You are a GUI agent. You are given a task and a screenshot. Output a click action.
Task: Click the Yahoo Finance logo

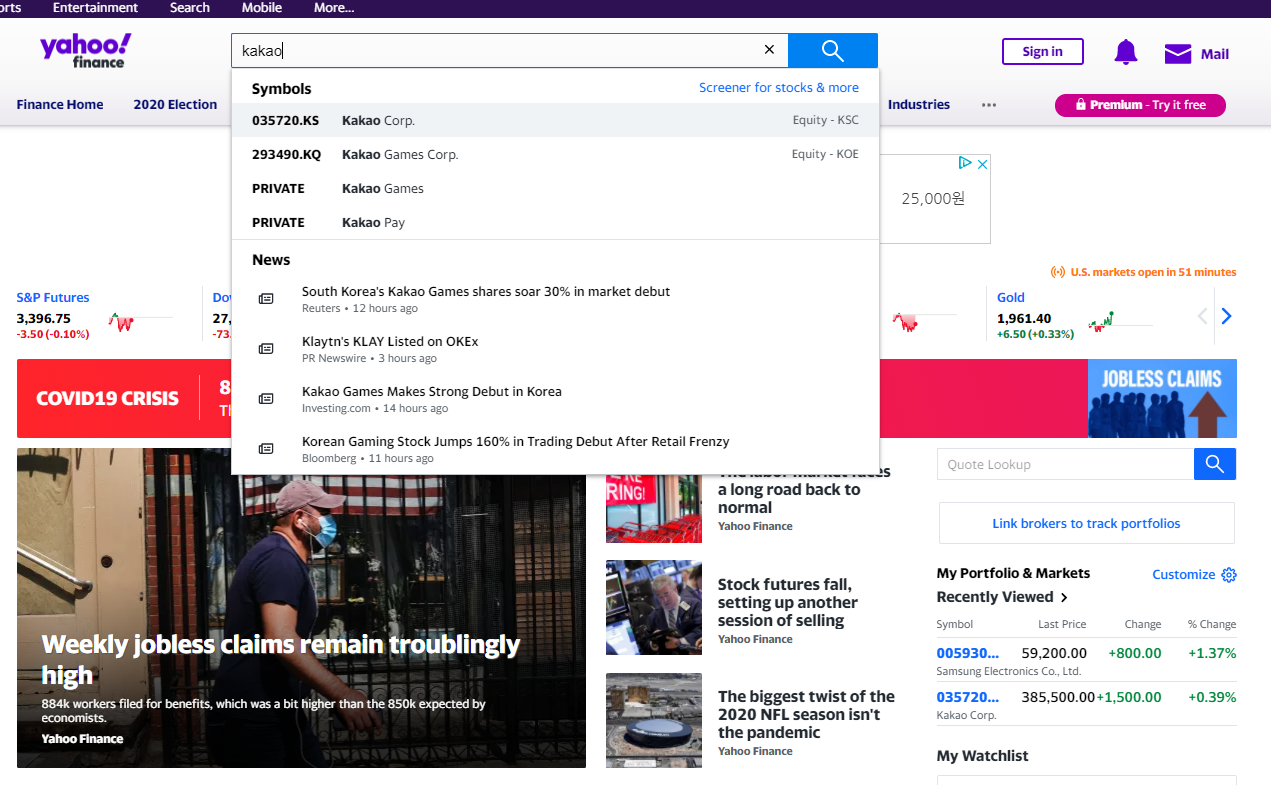(x=85, y=50)
